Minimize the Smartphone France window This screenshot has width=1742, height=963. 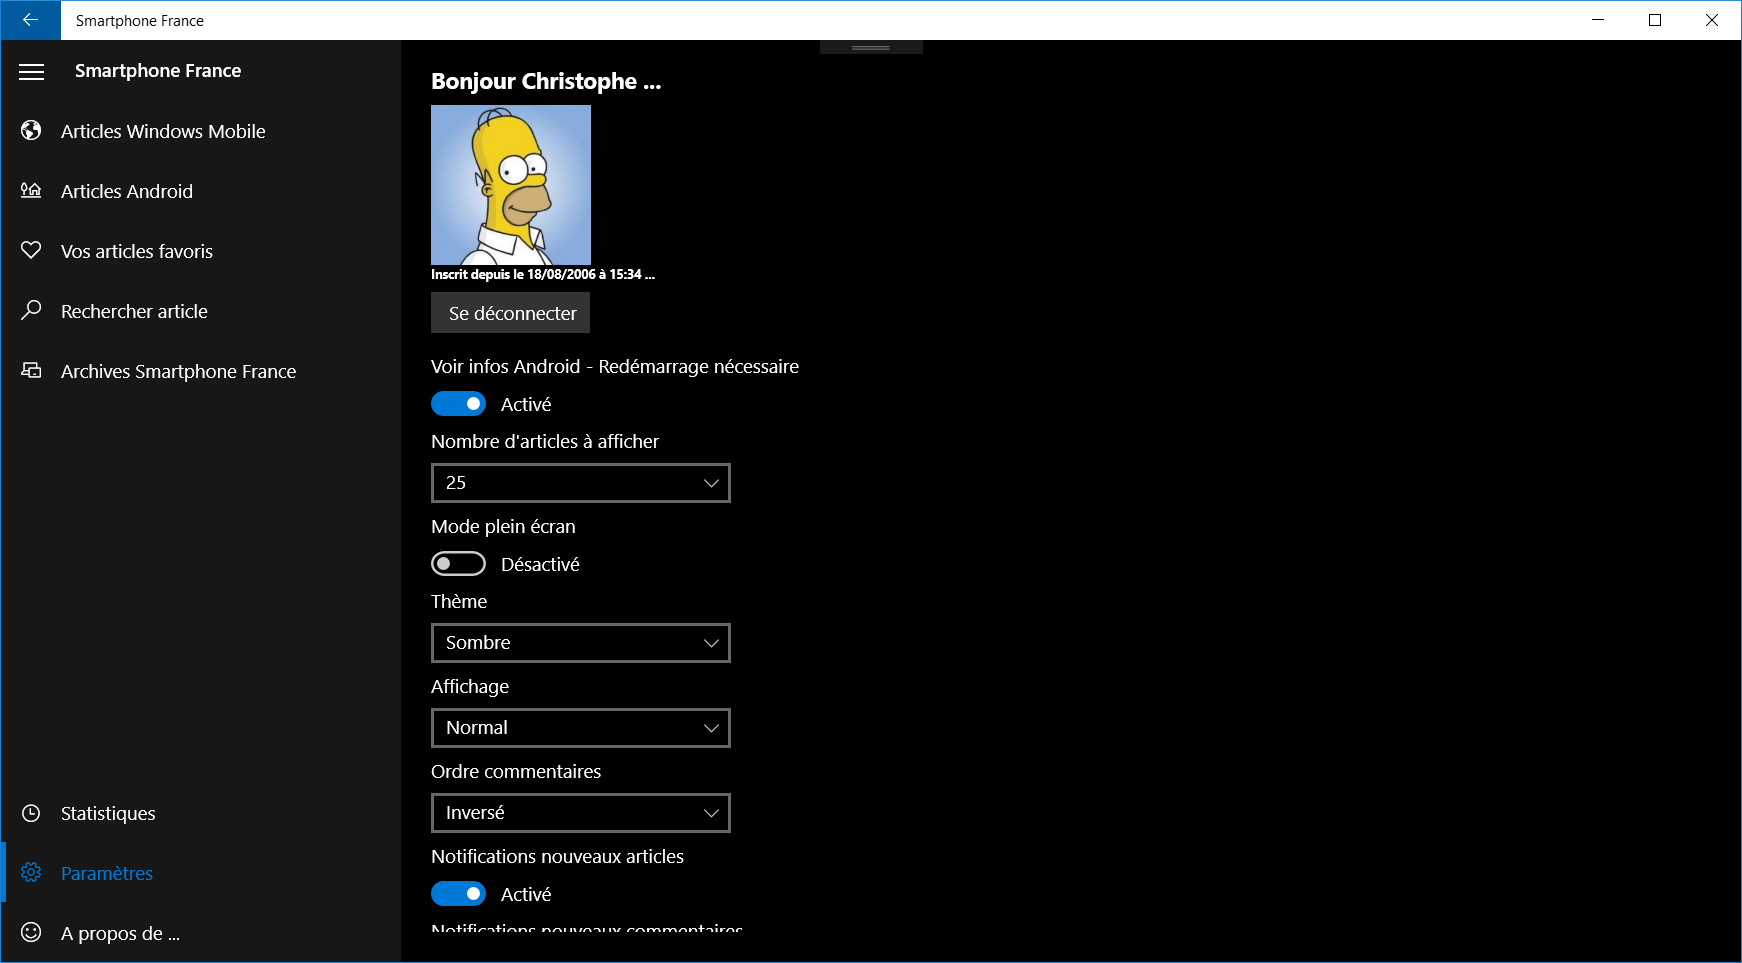click(x=1598, y=20)
